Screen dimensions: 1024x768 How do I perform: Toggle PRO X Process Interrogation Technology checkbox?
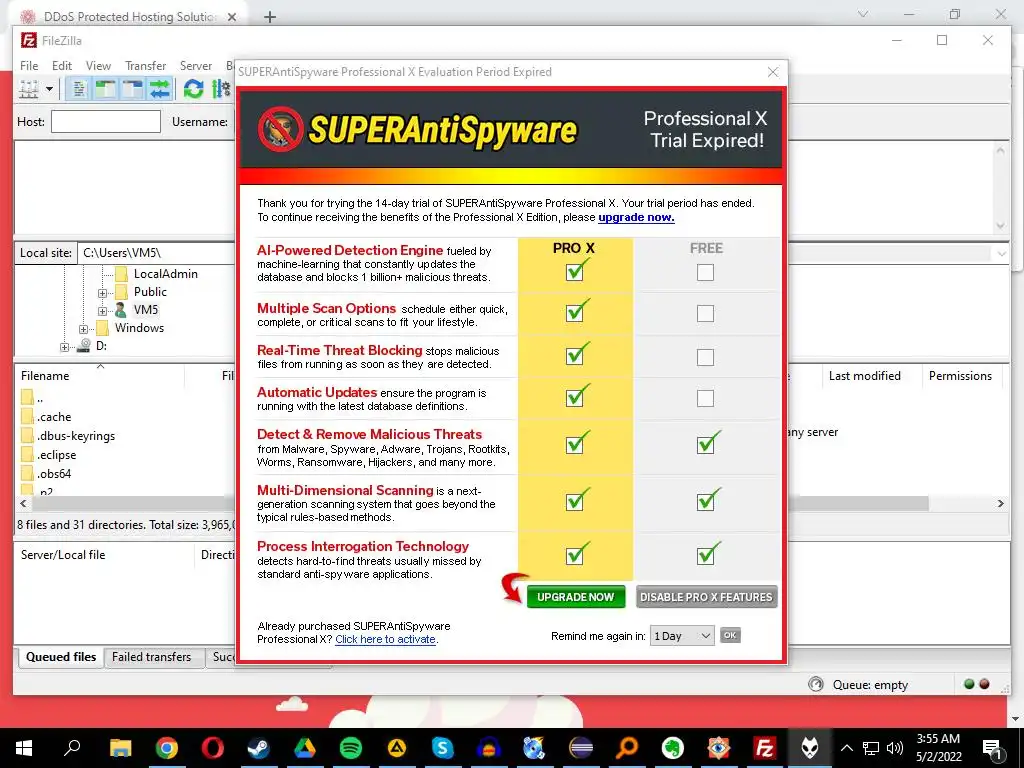coord(575,556)
